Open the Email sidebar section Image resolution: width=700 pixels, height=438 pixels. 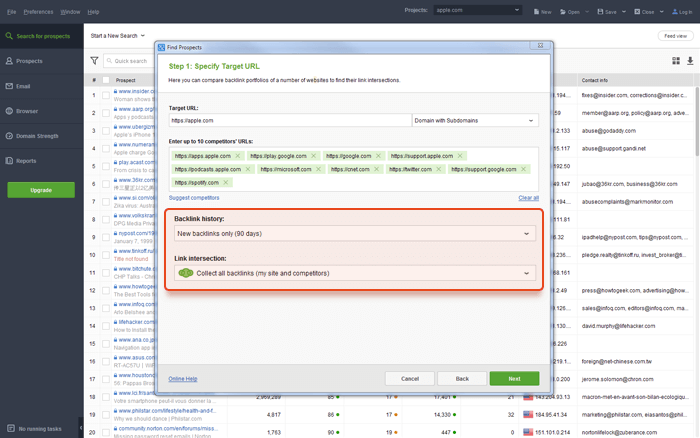[42, 86]
